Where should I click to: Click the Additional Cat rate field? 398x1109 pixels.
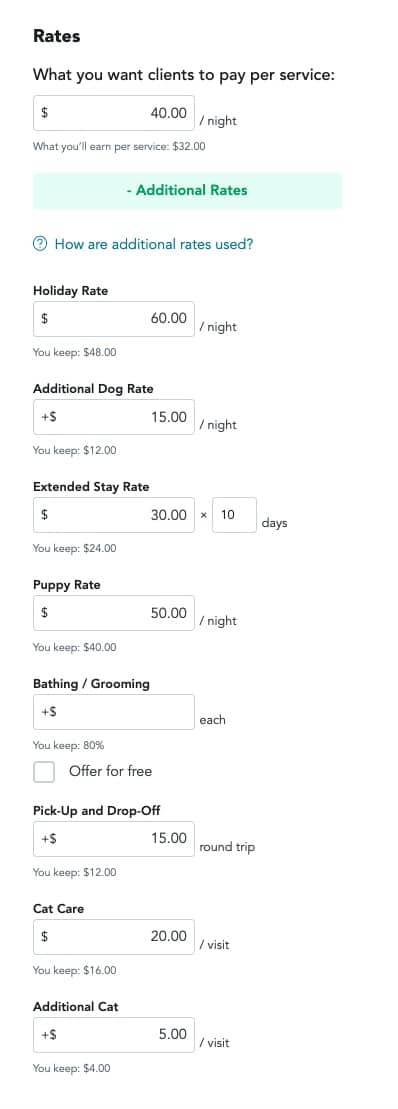114,1035
